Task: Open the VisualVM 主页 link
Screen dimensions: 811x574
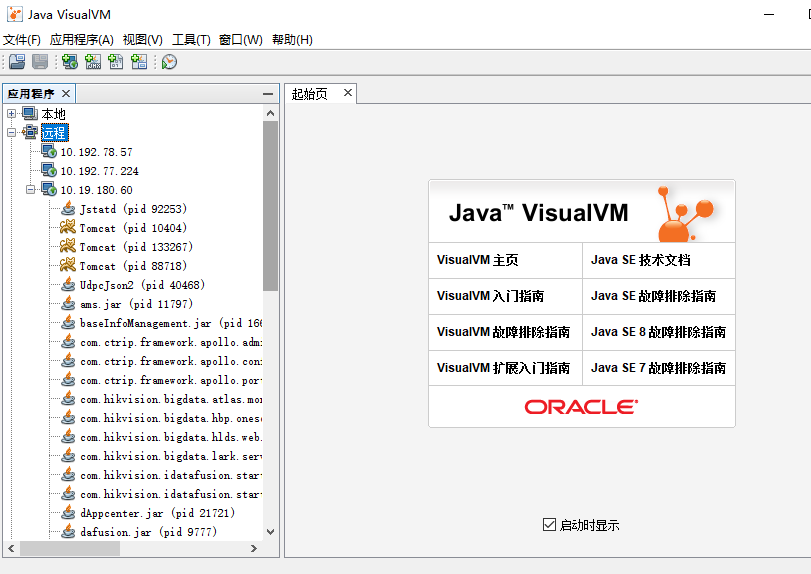Action: pyautogui.click(x=477, y=260)
